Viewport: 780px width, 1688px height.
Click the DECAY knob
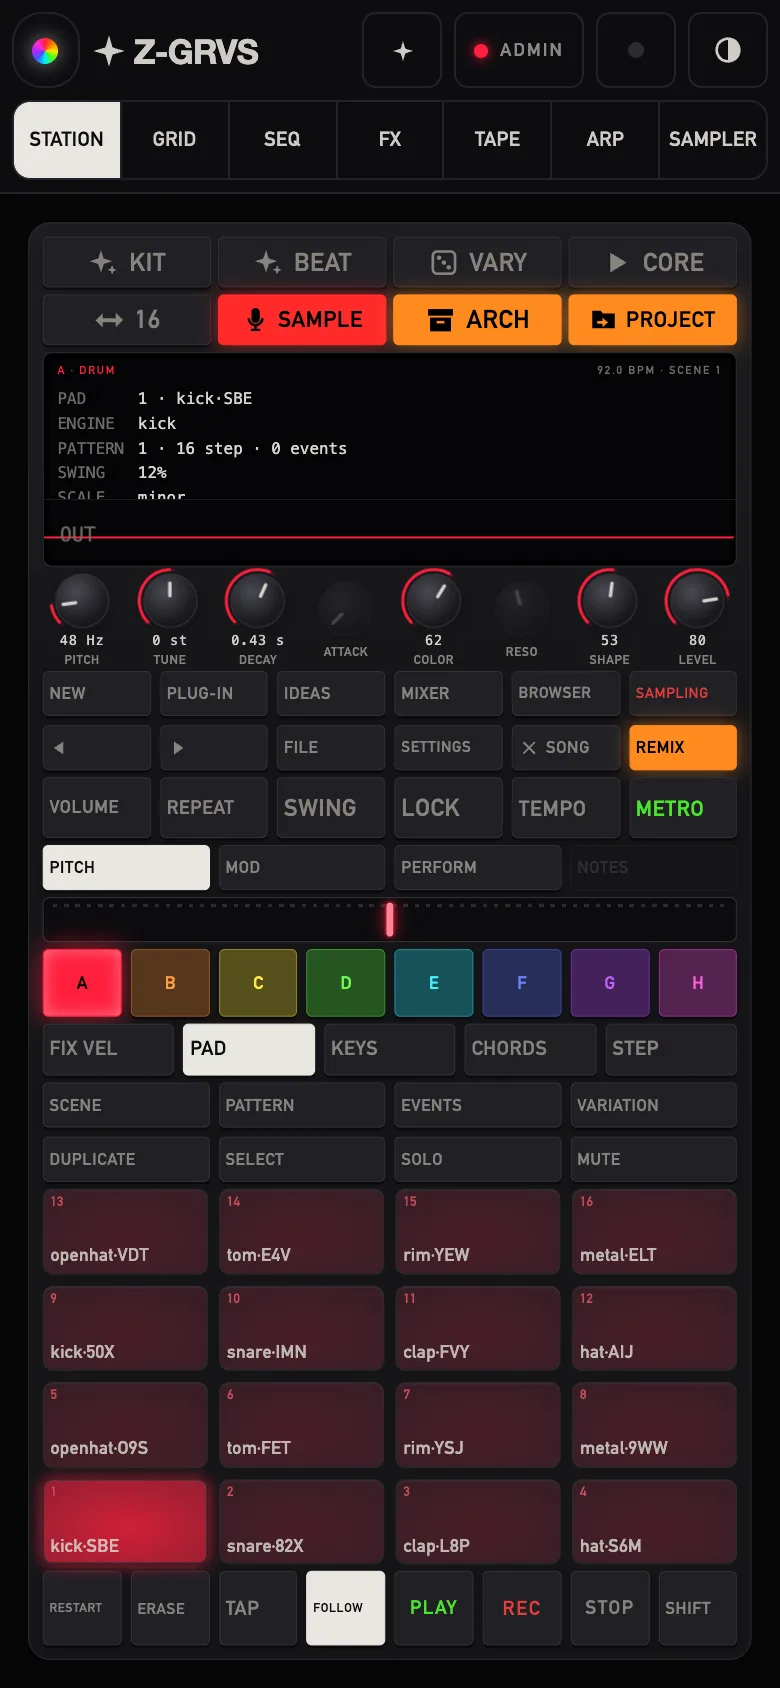pyautogui.click(x=257, y=601)
